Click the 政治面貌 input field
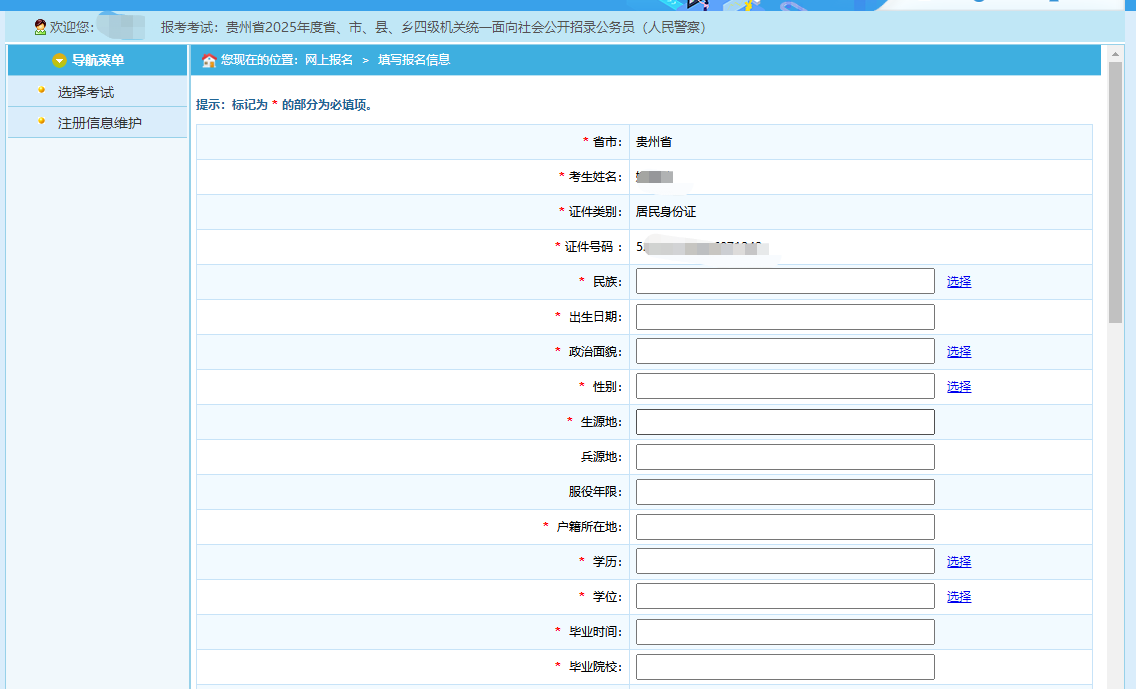 click(x=785, y=351)
